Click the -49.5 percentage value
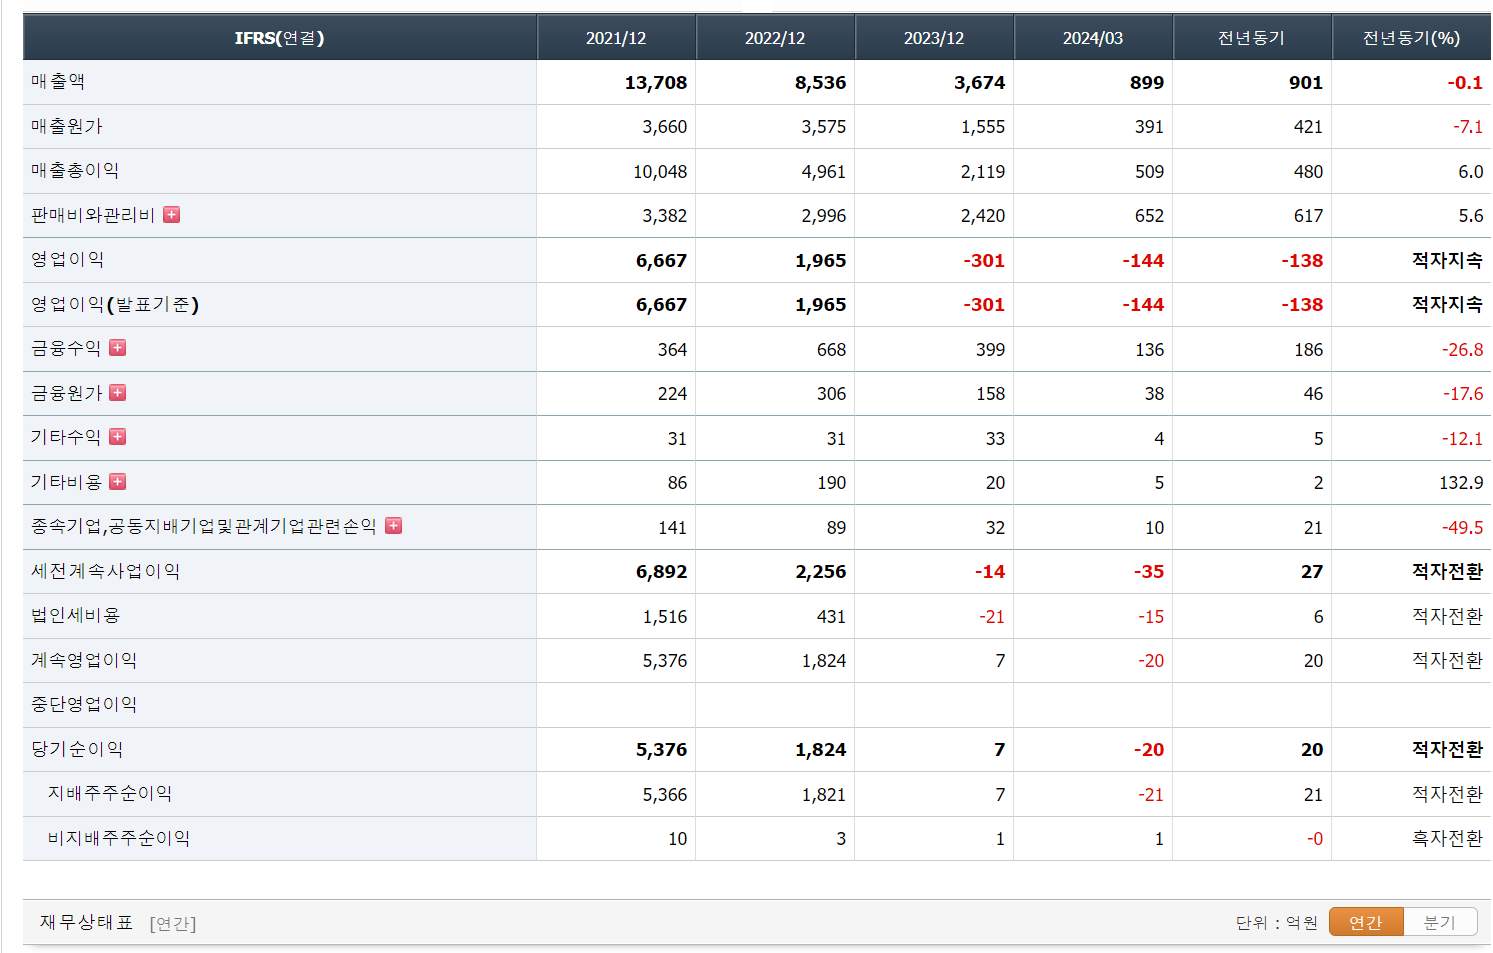Viewport: 1493px width, 953px height. point(1462,528)
